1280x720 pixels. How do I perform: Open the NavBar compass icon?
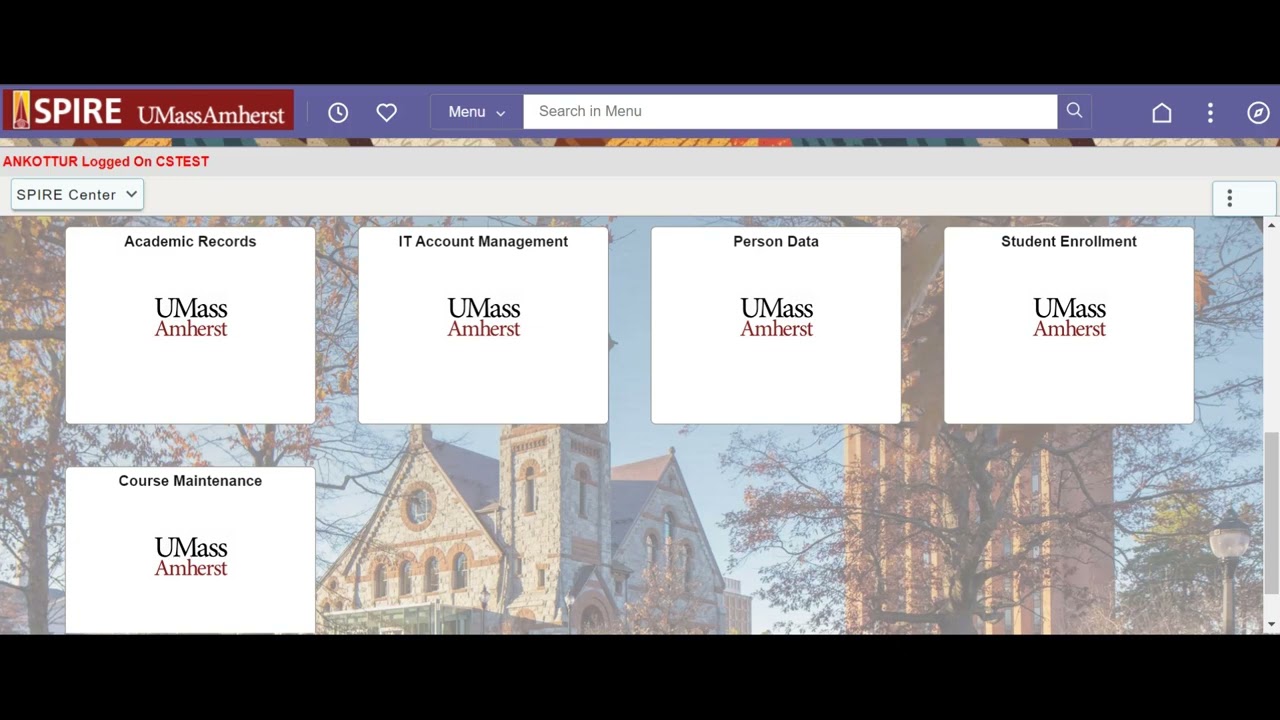[1258, 112]
